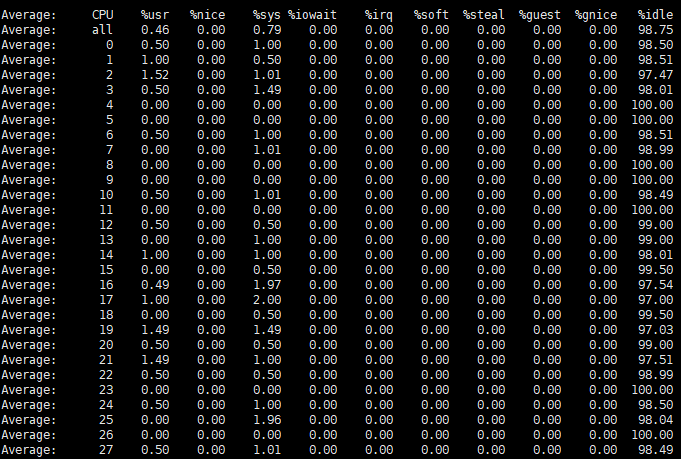Click the CPU number 20 label

(x=106, y=345)
